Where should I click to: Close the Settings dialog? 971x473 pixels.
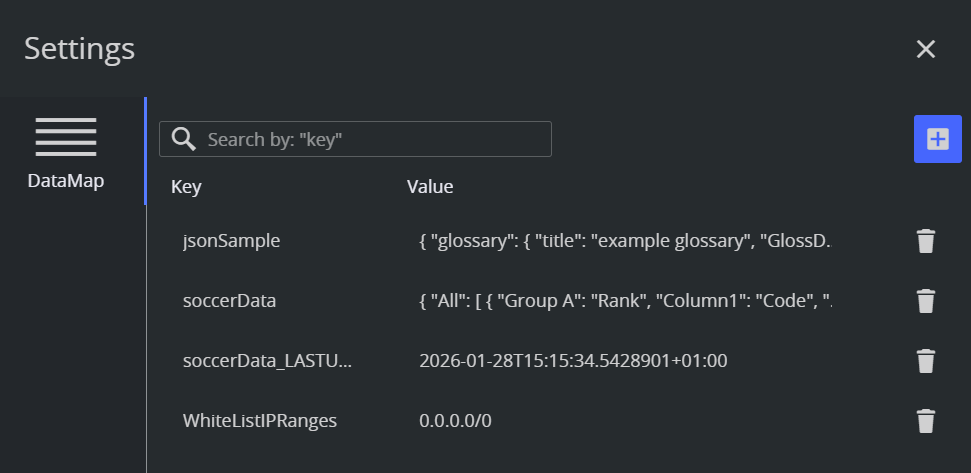click(x=926, y=49)
